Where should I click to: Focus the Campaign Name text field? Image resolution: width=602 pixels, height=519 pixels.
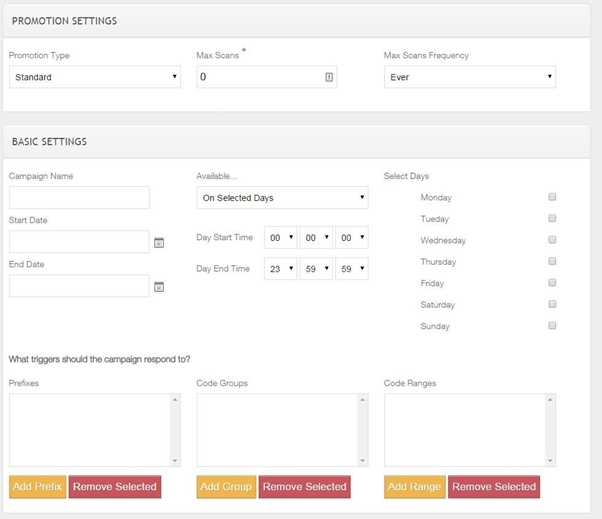pyautogui.click(x=79, y=198)
